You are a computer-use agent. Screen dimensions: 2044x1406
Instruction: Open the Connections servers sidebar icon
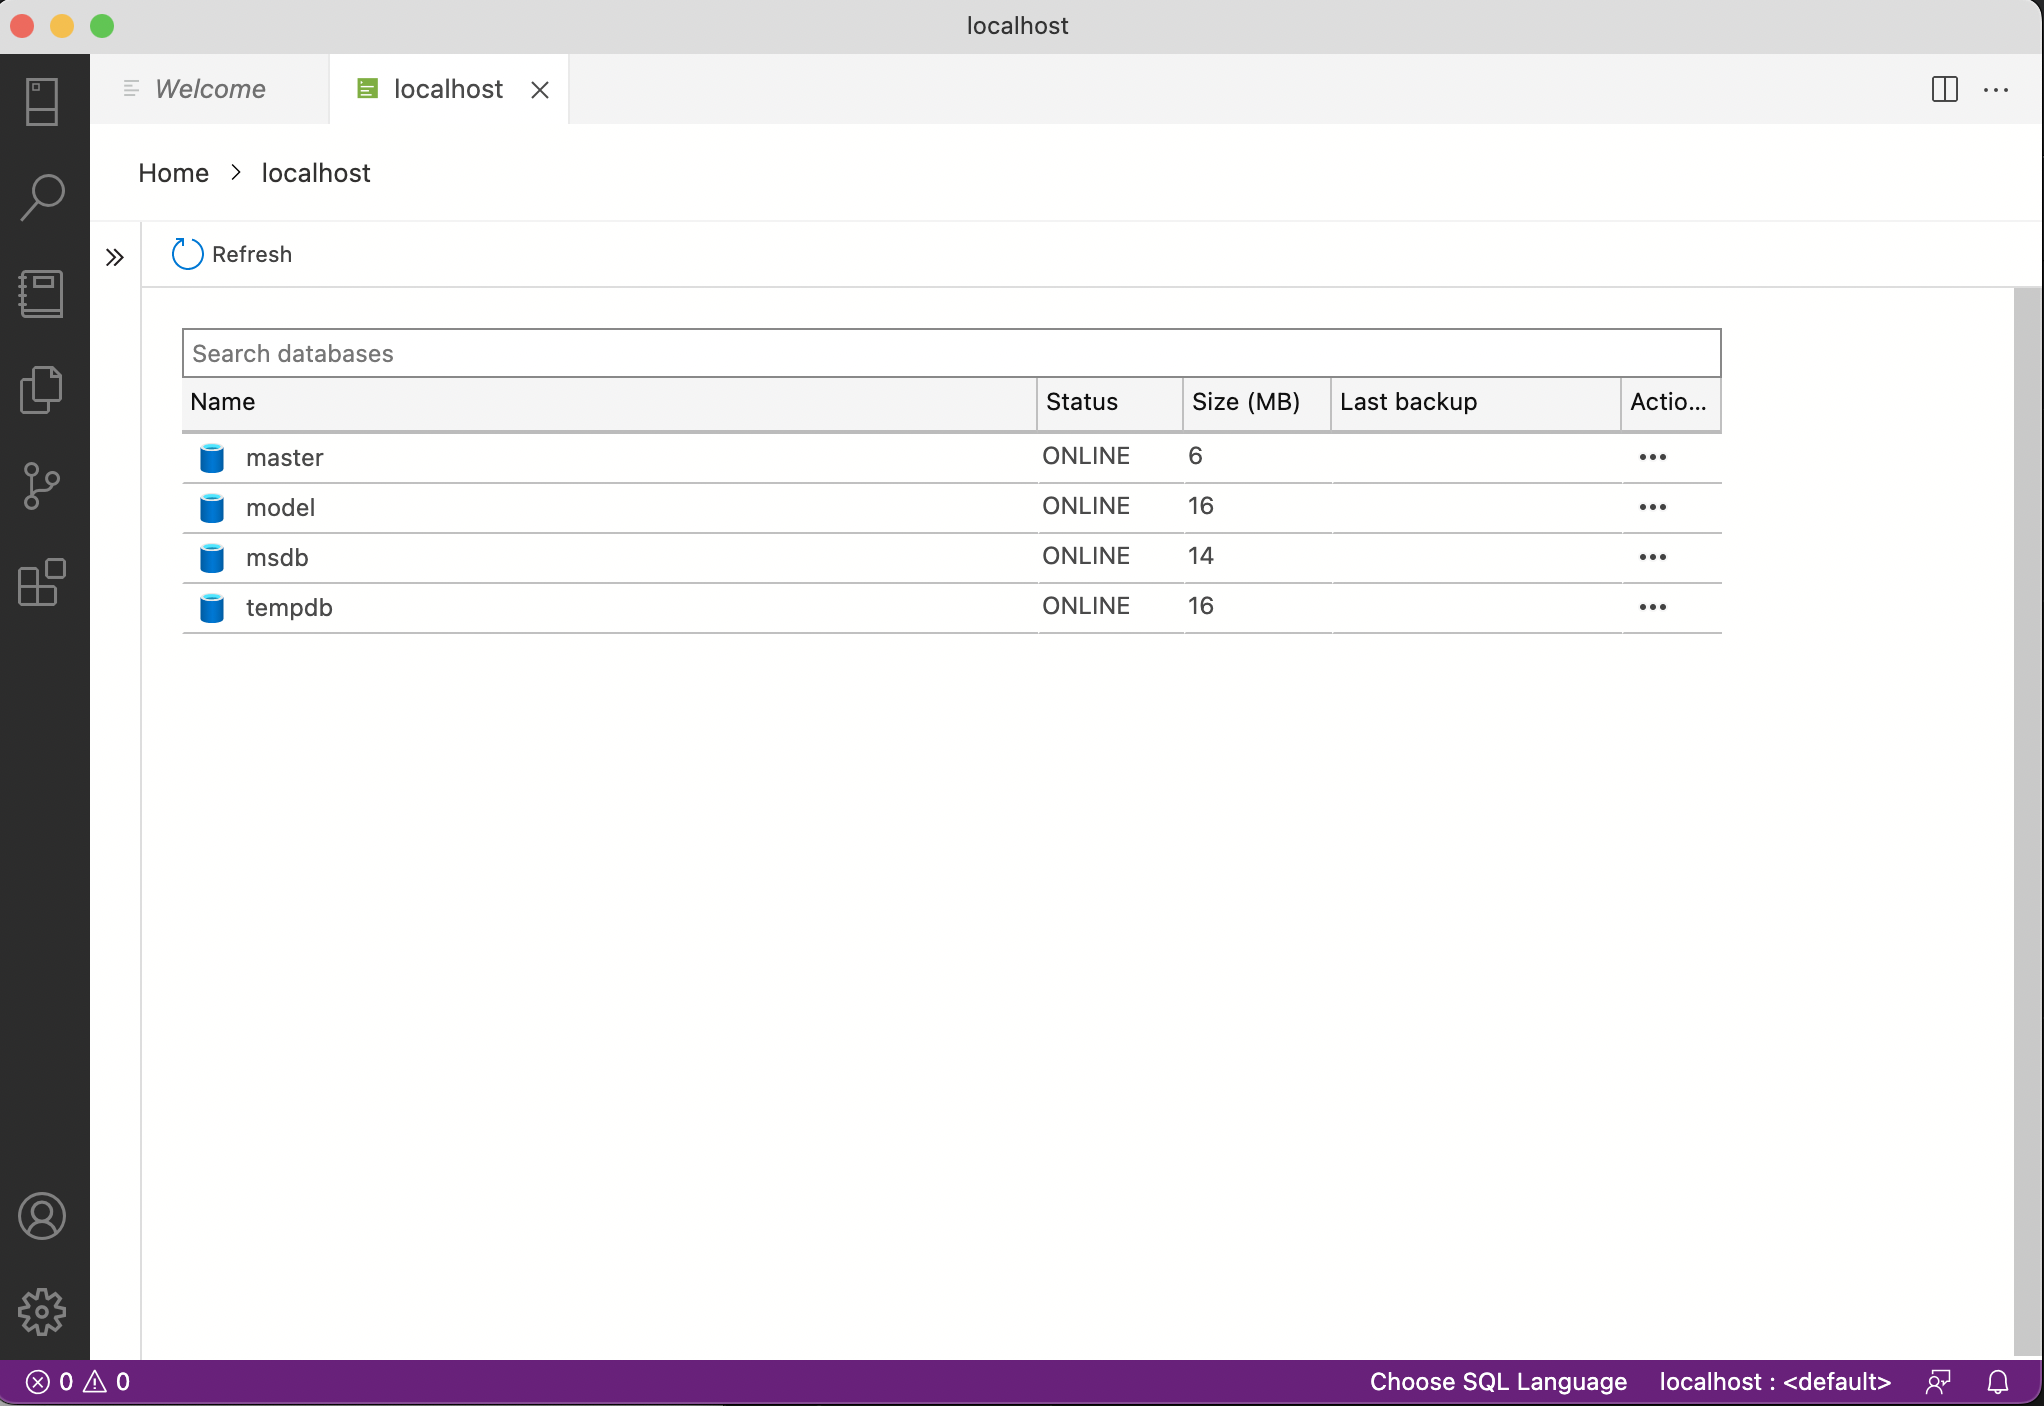(42, 101)
